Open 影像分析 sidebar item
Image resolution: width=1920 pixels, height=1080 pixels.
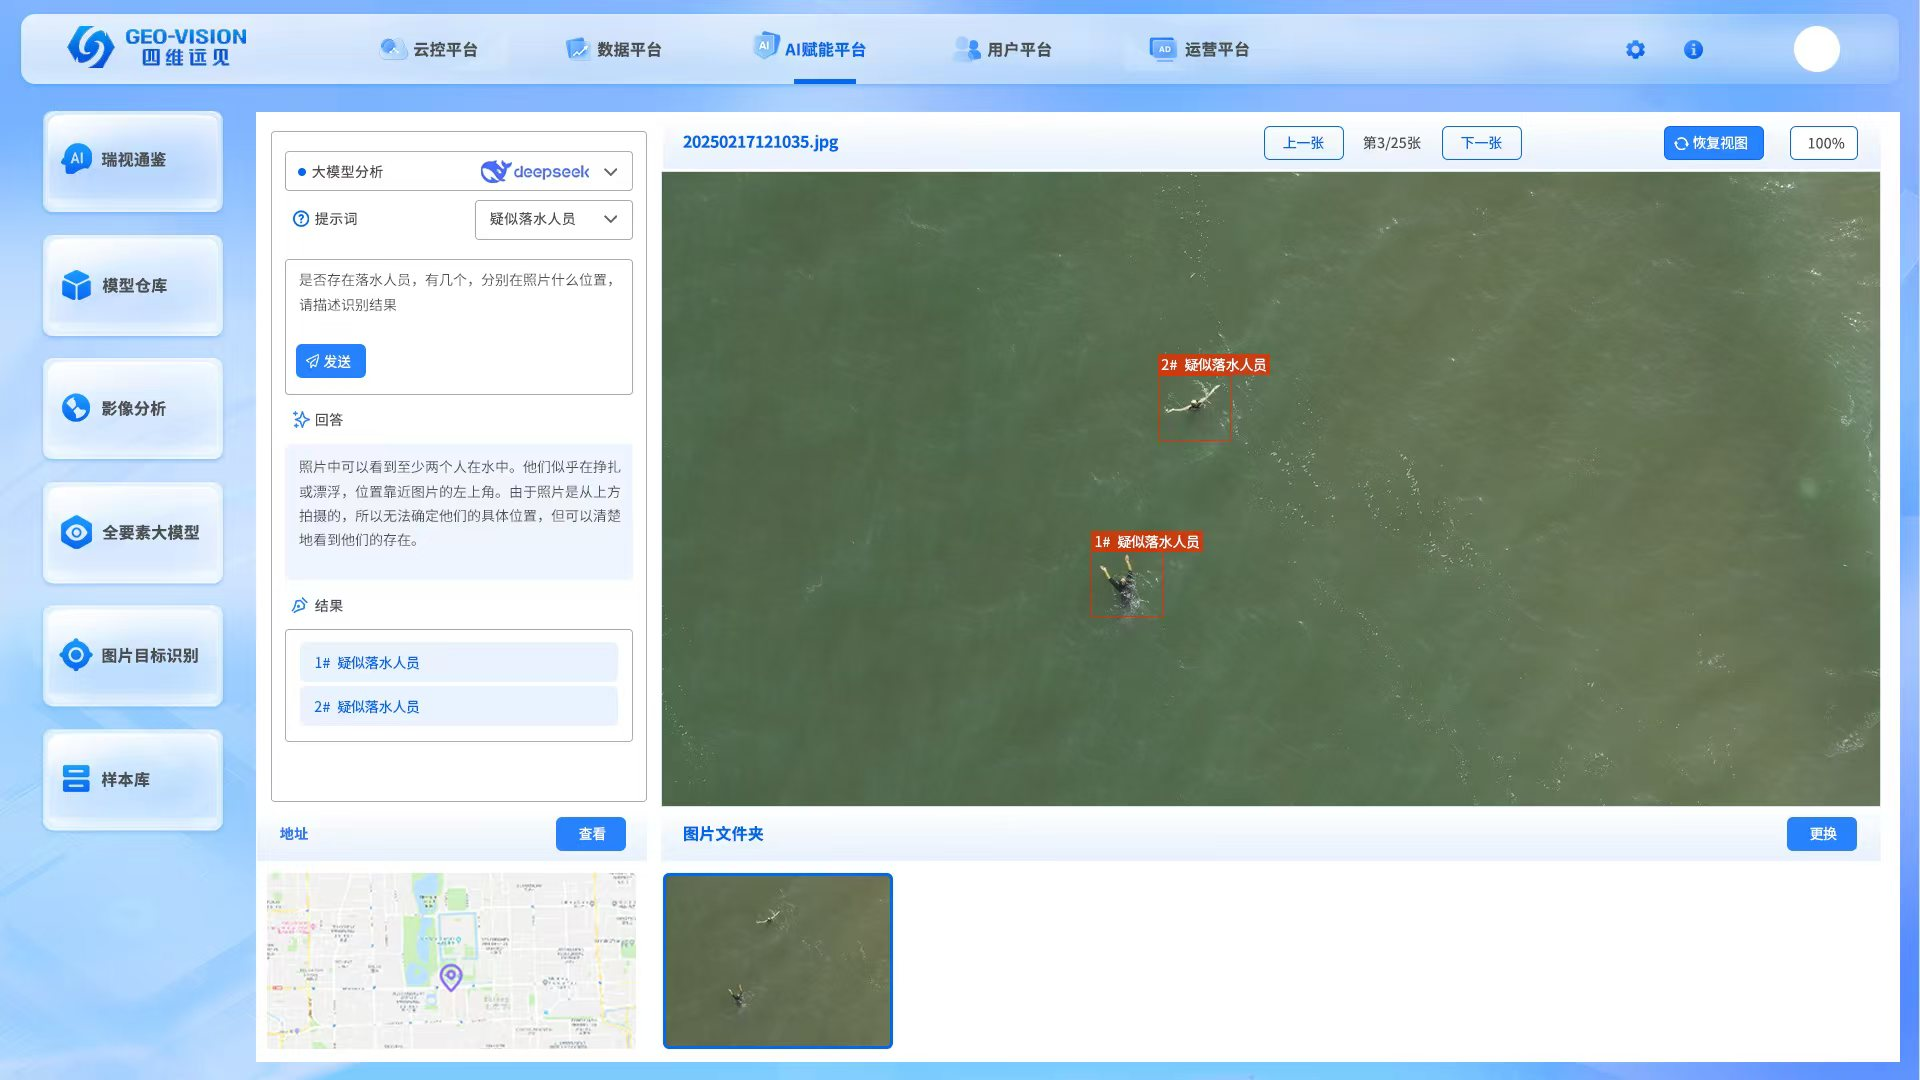(133, 409)
